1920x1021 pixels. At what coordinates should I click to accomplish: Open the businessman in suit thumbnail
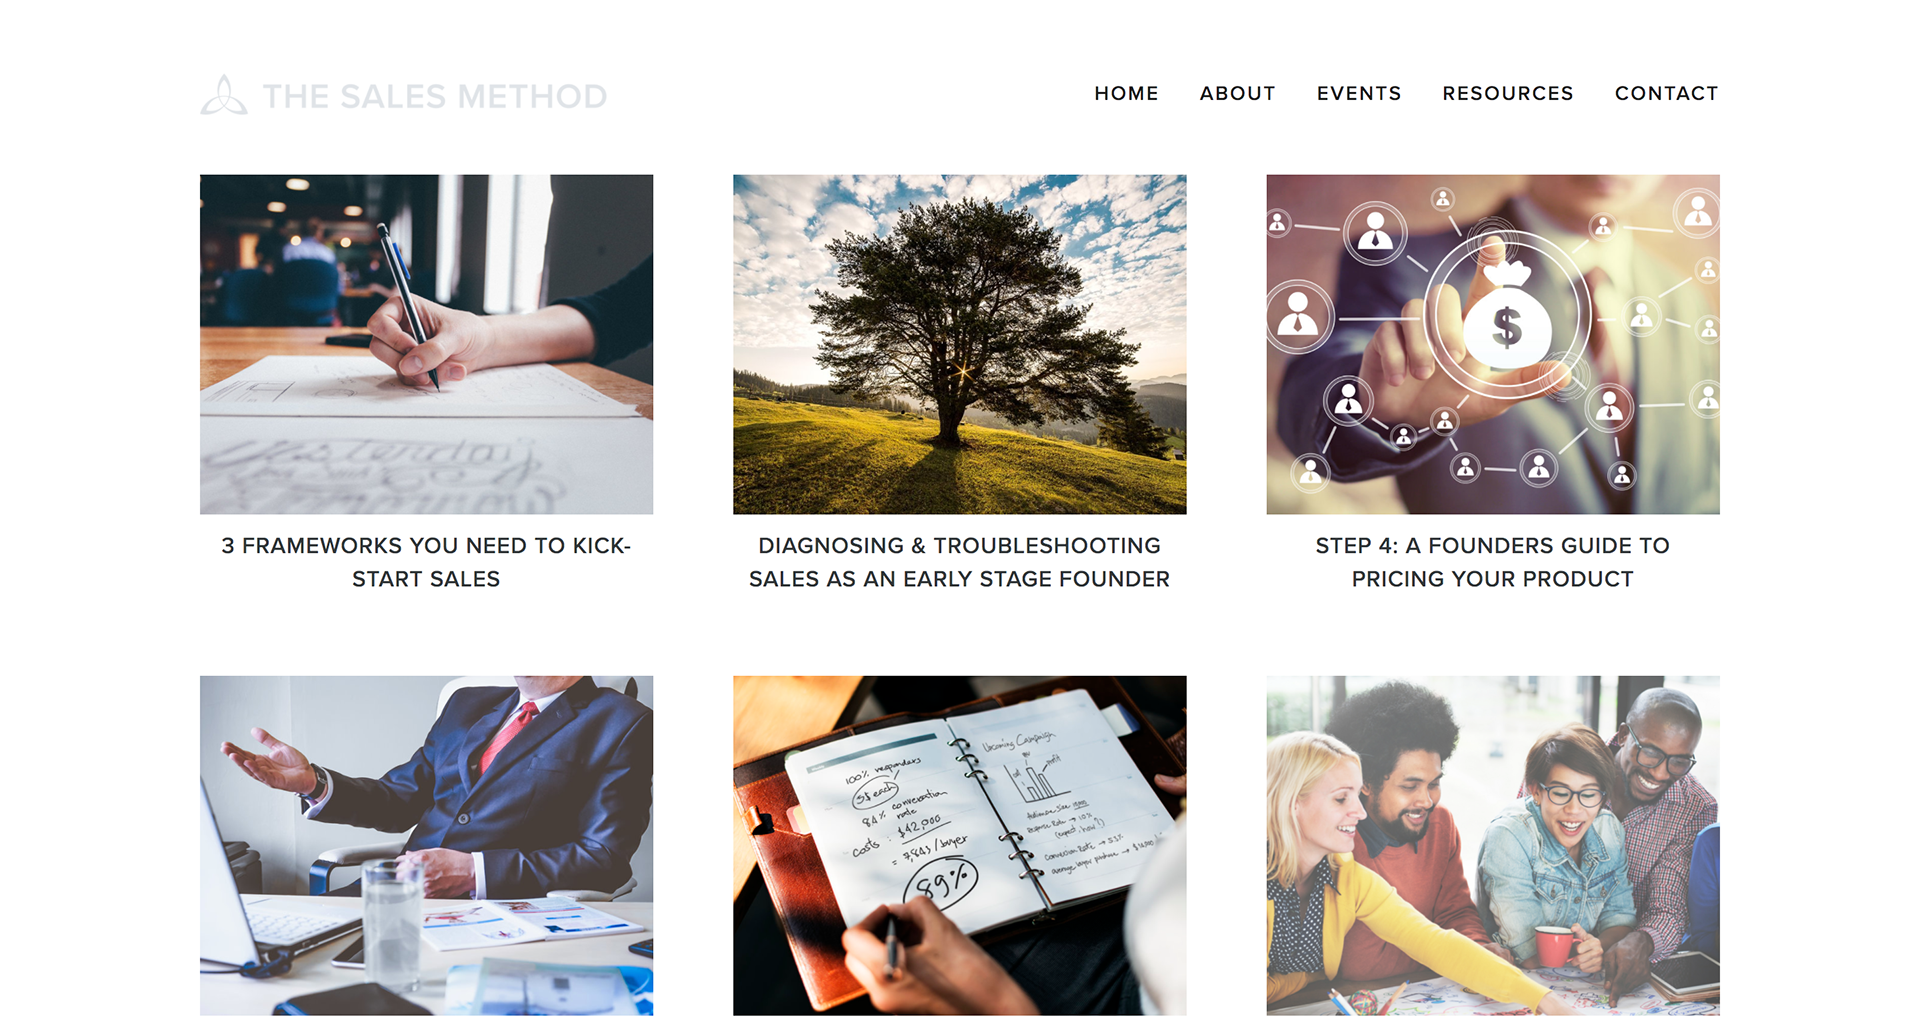pyautogui.click(x=426, y=846)
